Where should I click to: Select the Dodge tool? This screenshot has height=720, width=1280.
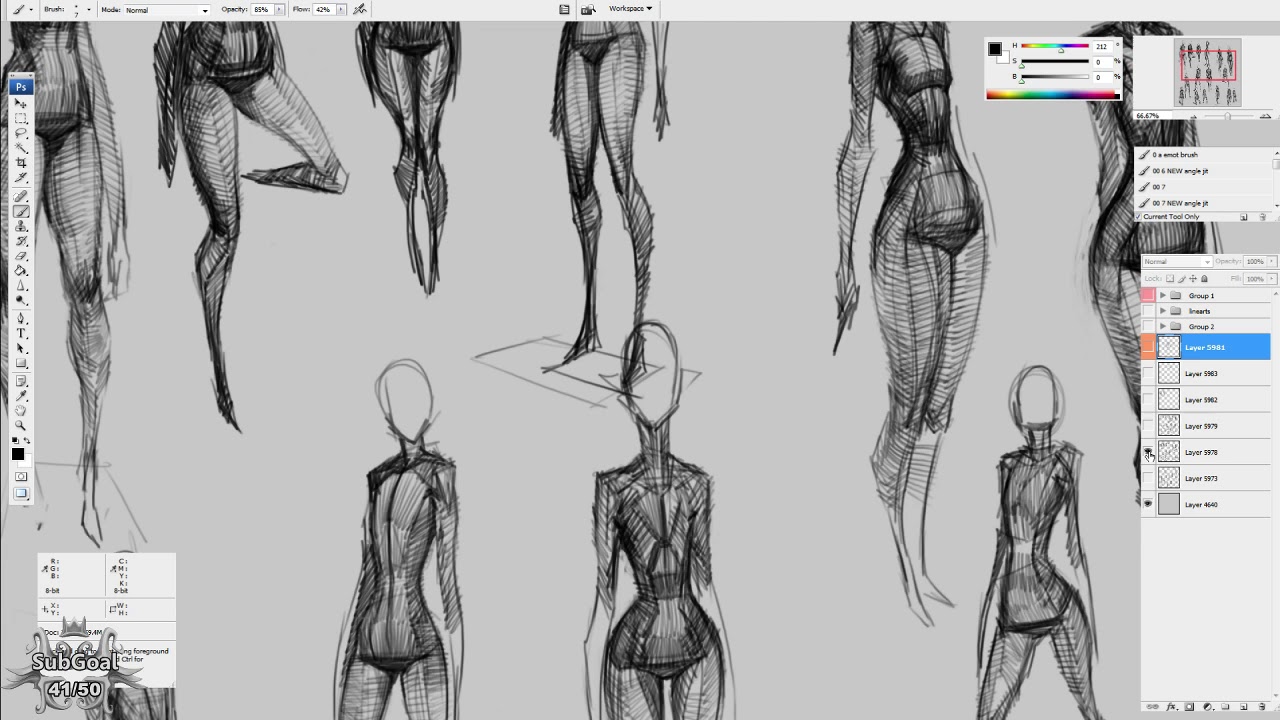click(x=20, y=301)
